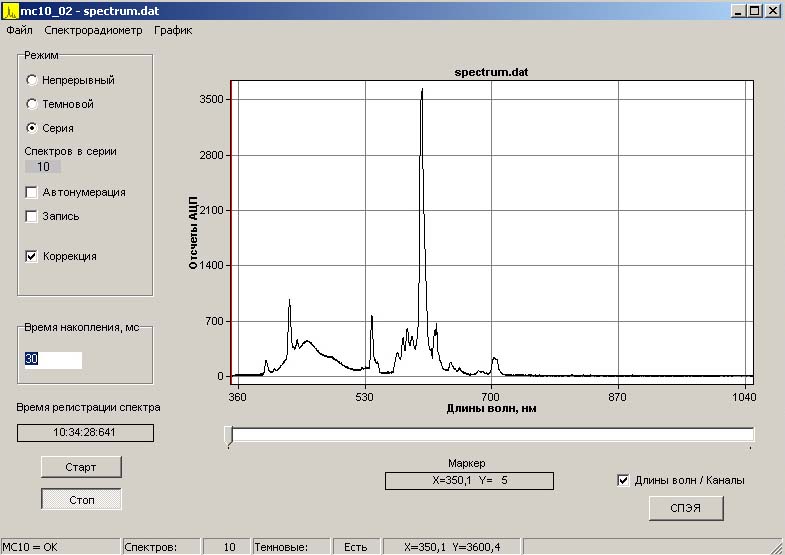Image resolution: width=785 pixels, height=555 pixels.
Task: Toggle Длины волн / Каналы checkbox
Action: (624, 480)
